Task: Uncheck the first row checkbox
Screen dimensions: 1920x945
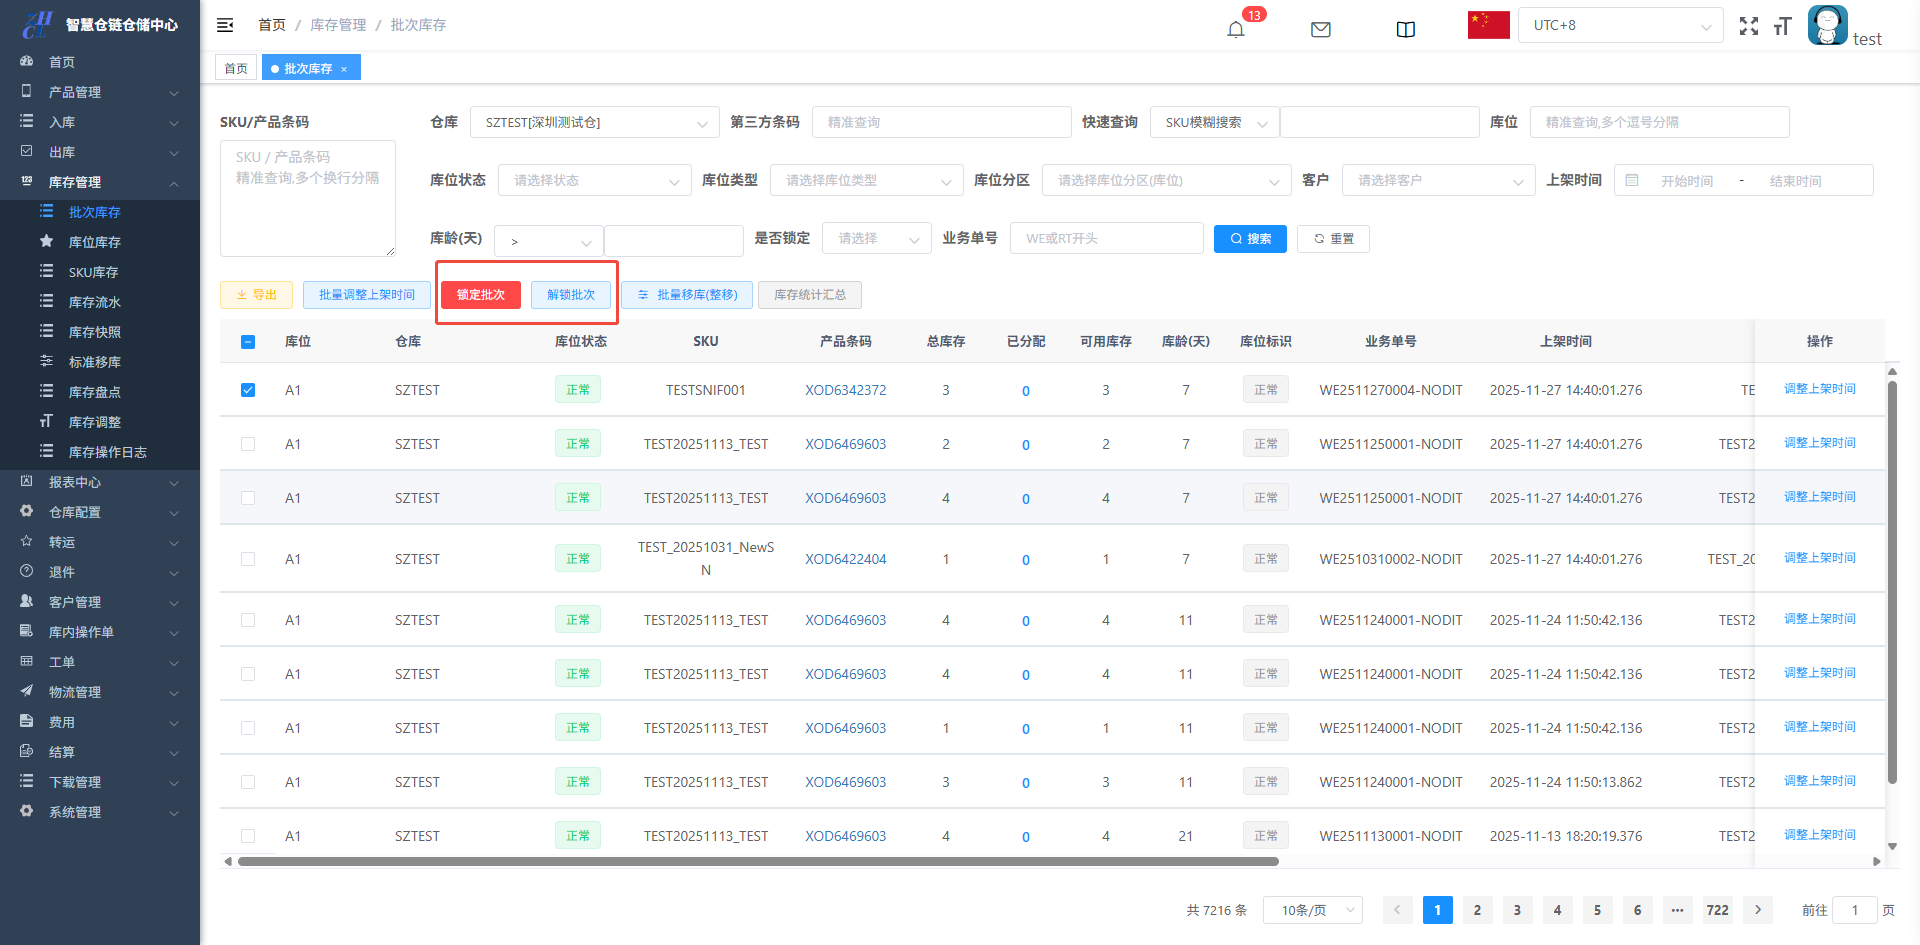Action: coord(248,390)
